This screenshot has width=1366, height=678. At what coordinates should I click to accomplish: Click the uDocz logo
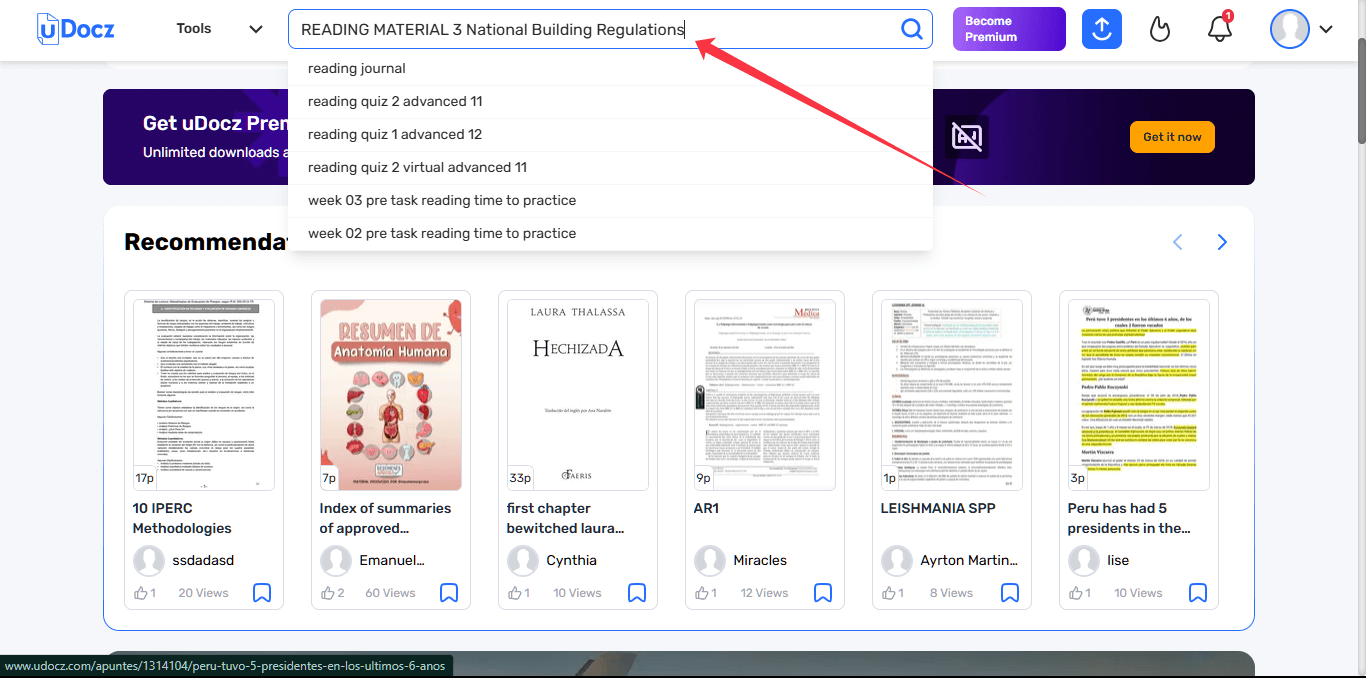(x=73, y=27)
